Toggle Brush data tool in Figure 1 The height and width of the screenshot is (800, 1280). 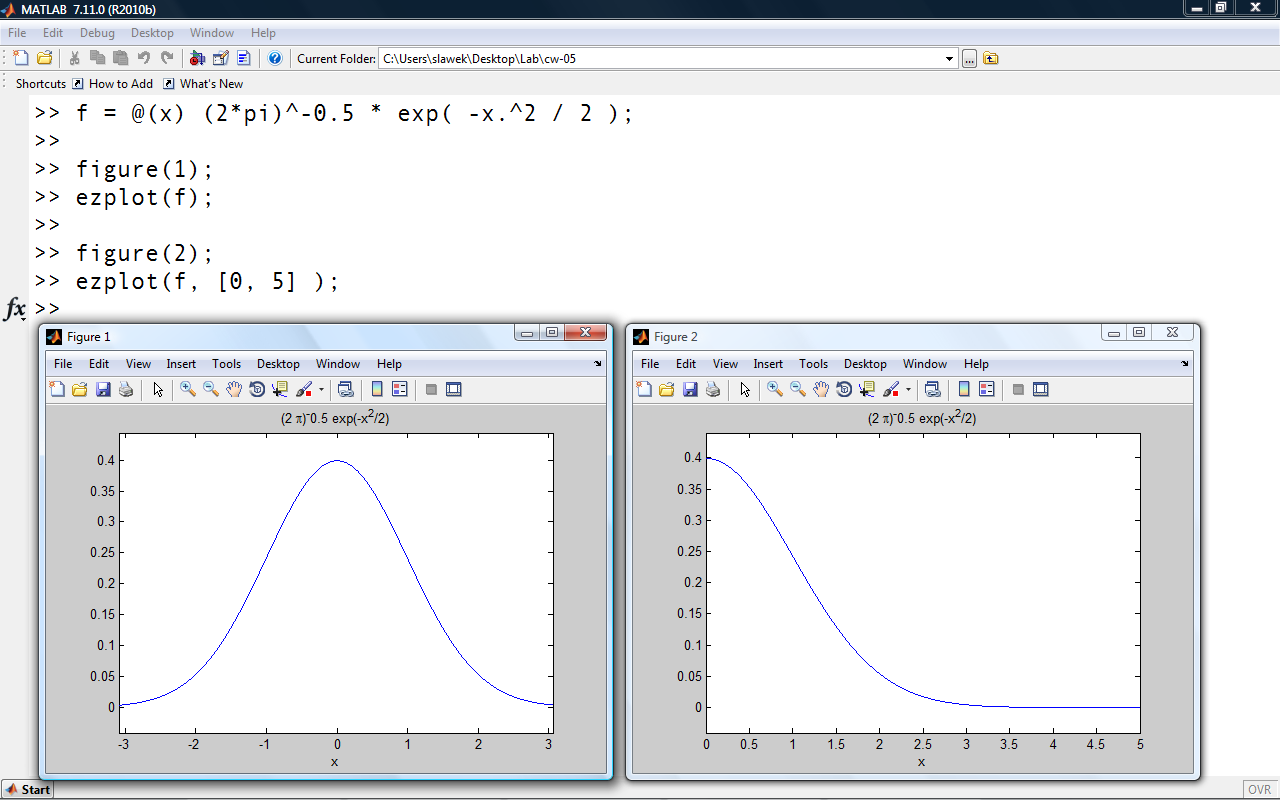click(x=305, y=390)
